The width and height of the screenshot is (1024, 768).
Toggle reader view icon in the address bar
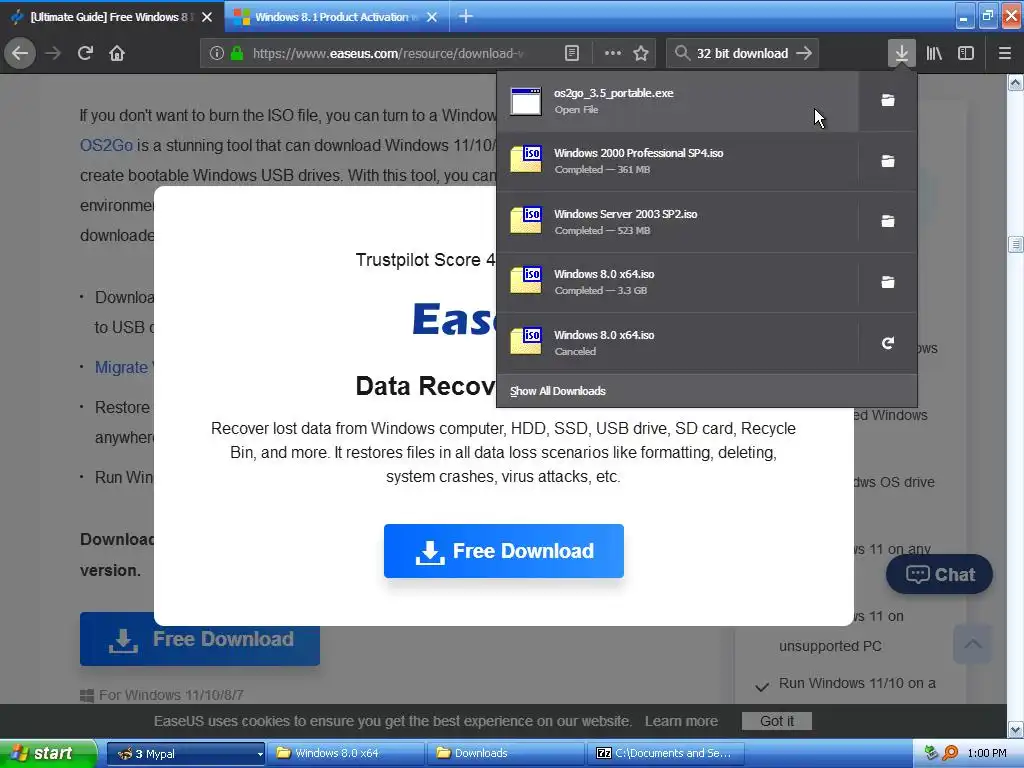(x=572, y=53)
